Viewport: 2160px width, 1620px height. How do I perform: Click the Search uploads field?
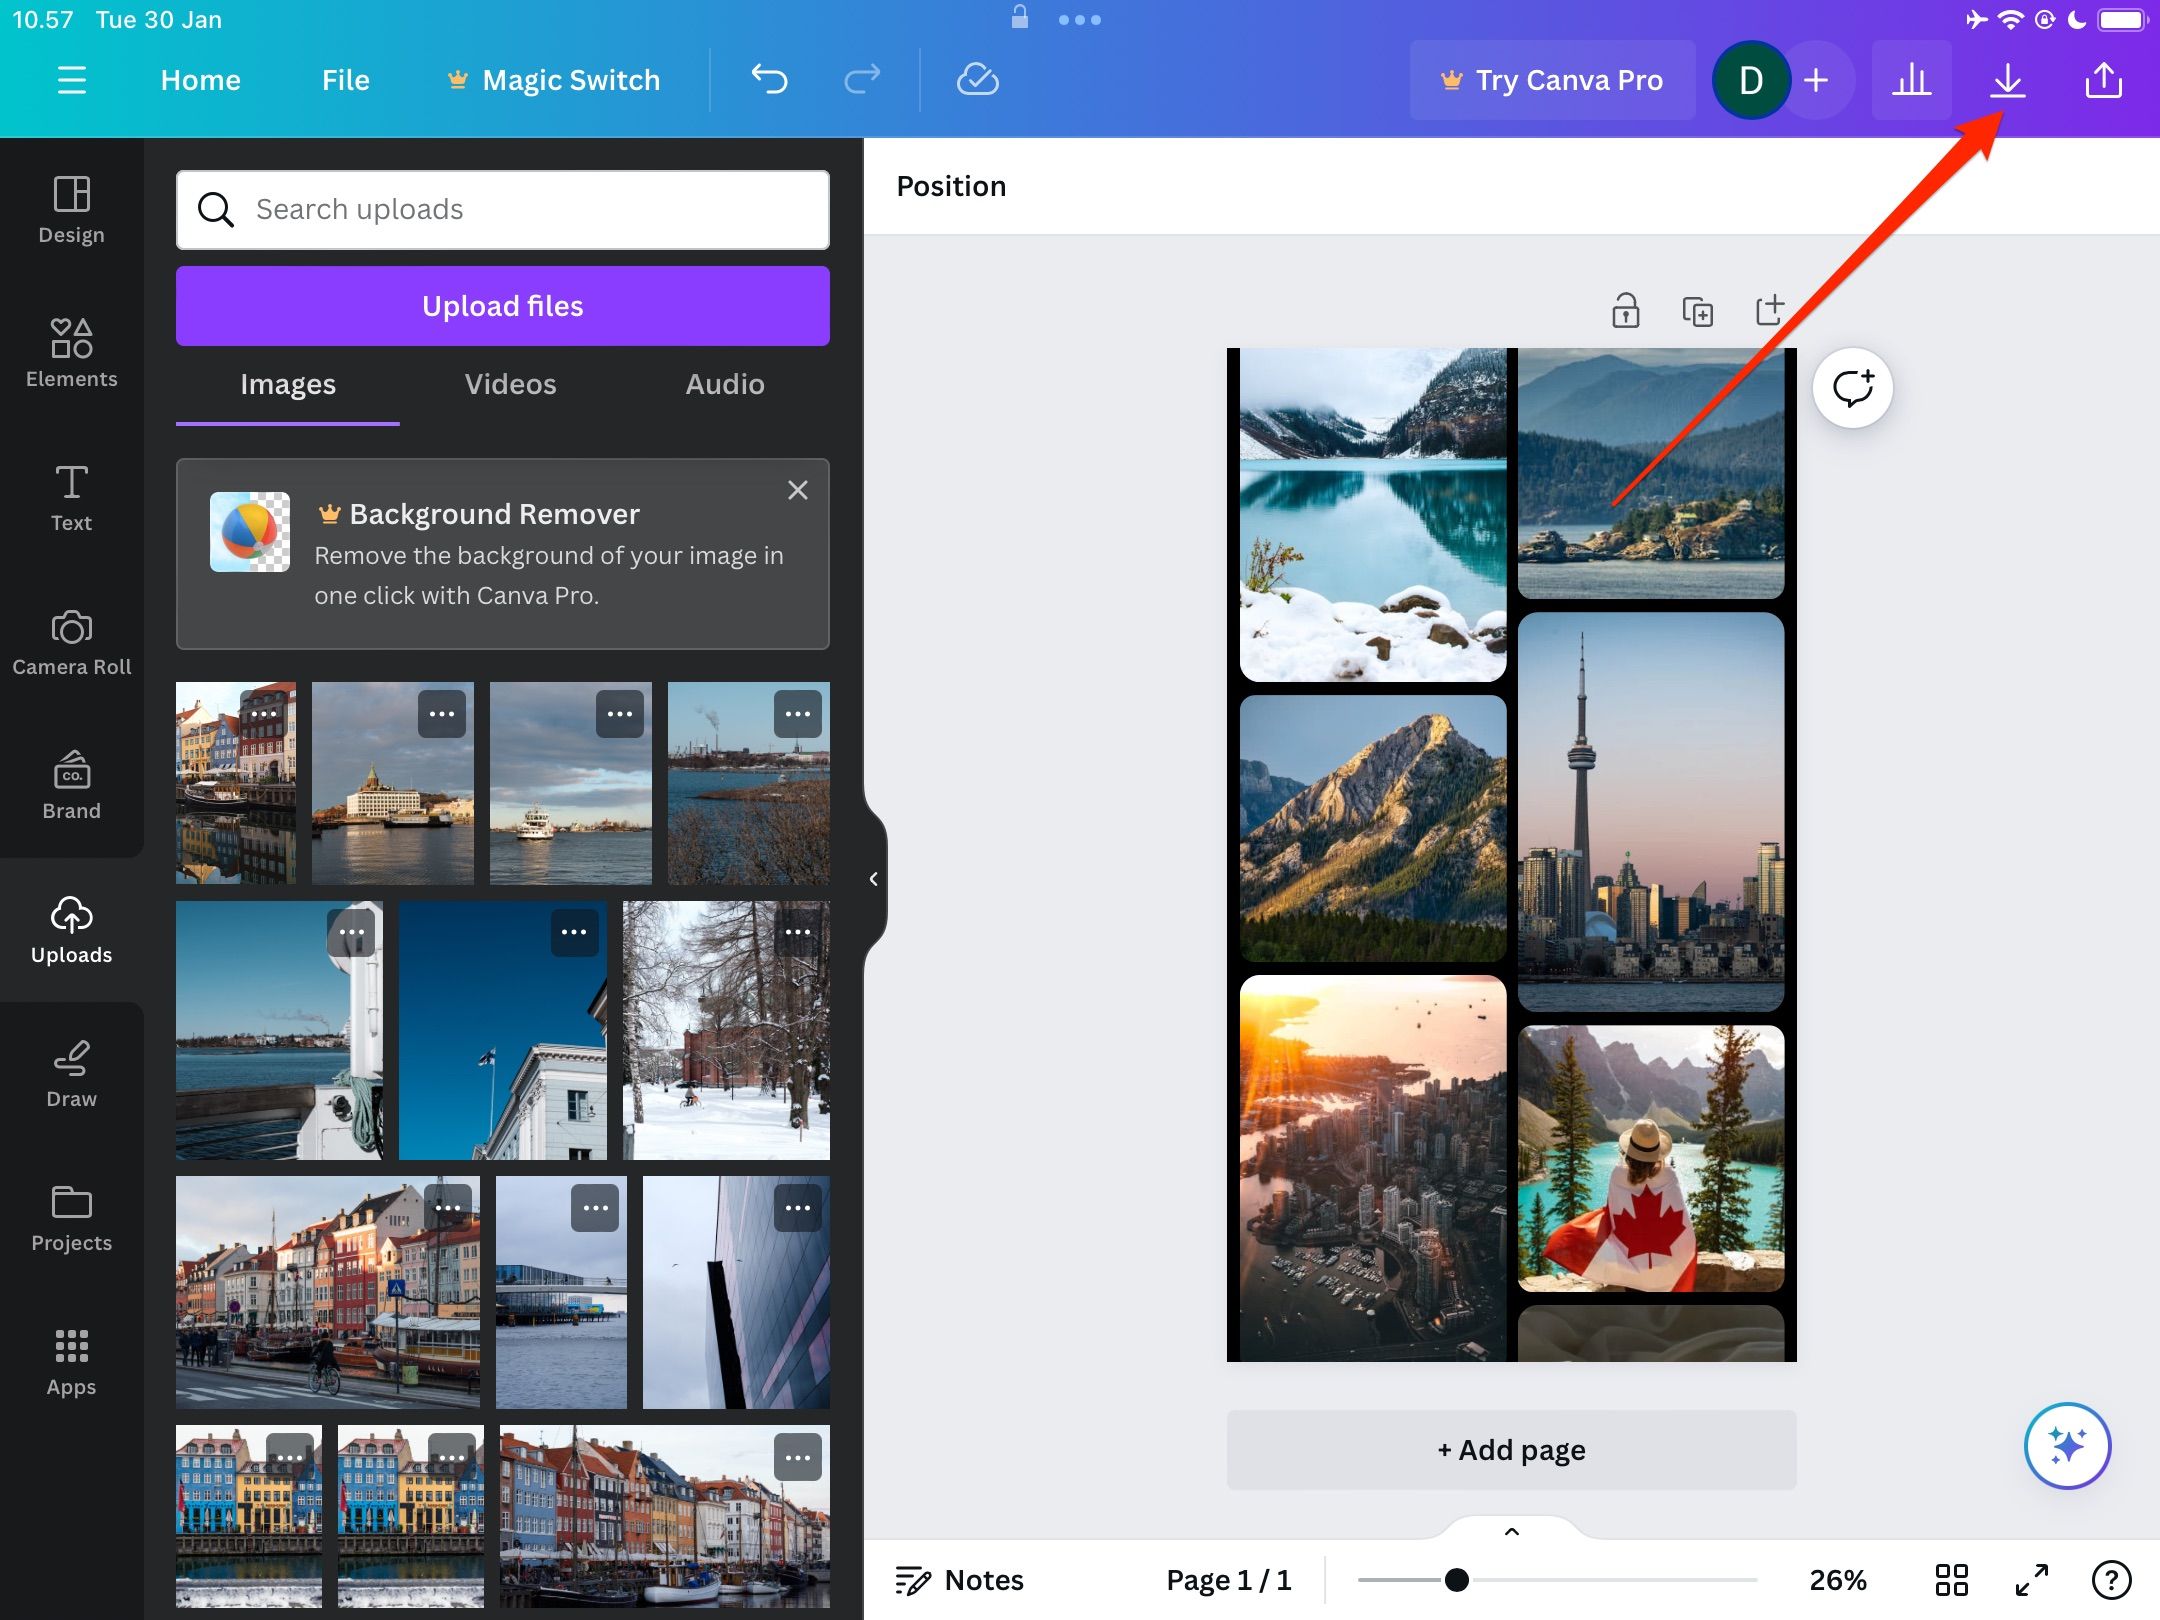point(502,210)
